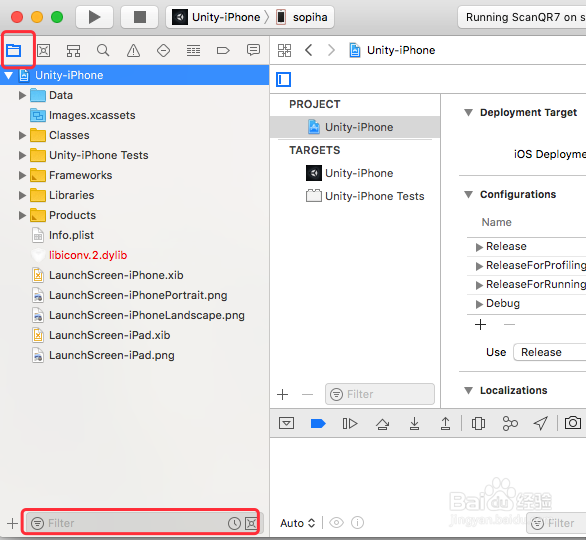
Task: Open the Project navigator folder icon
Action: tap(14, 50)
